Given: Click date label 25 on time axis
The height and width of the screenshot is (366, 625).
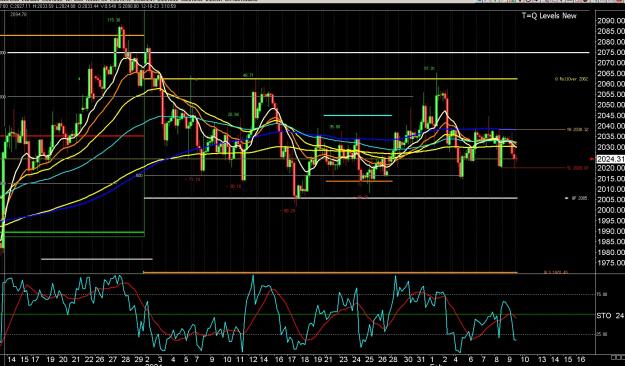Looking at the screenshot, I should pyautogui.click(x=369, y=359).
